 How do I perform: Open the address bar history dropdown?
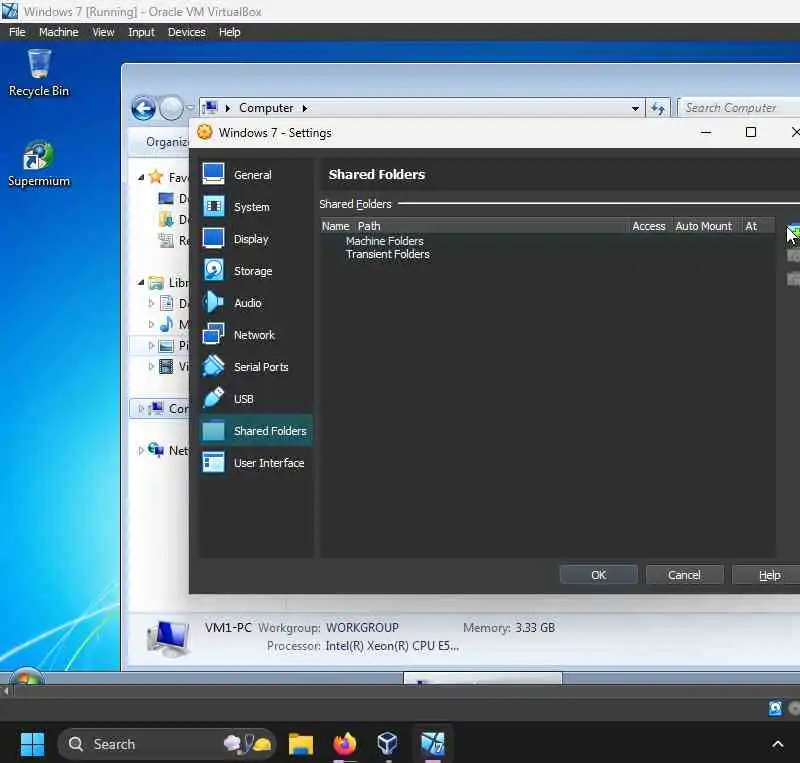coord(635,108)
